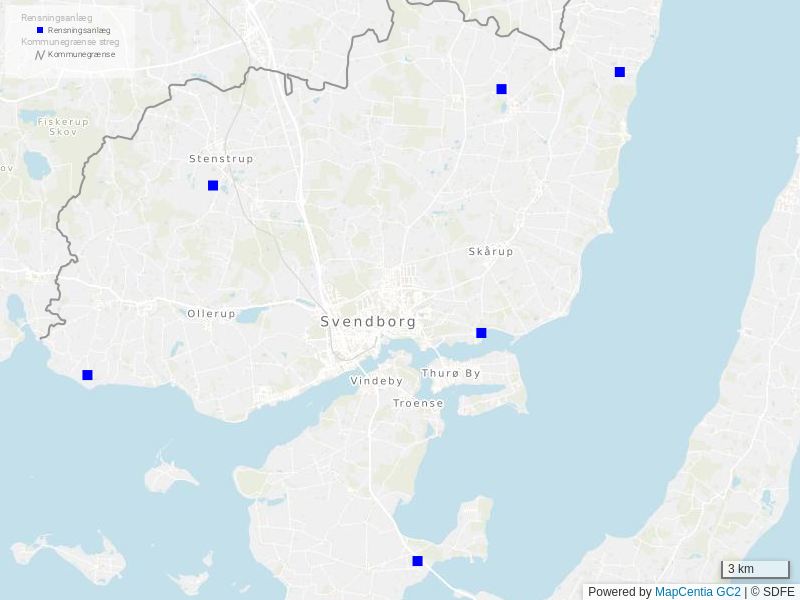Open the MapCentia GC2 link
Screen dimensions: 800x600
pyautogui.click(x=697, y=592)
